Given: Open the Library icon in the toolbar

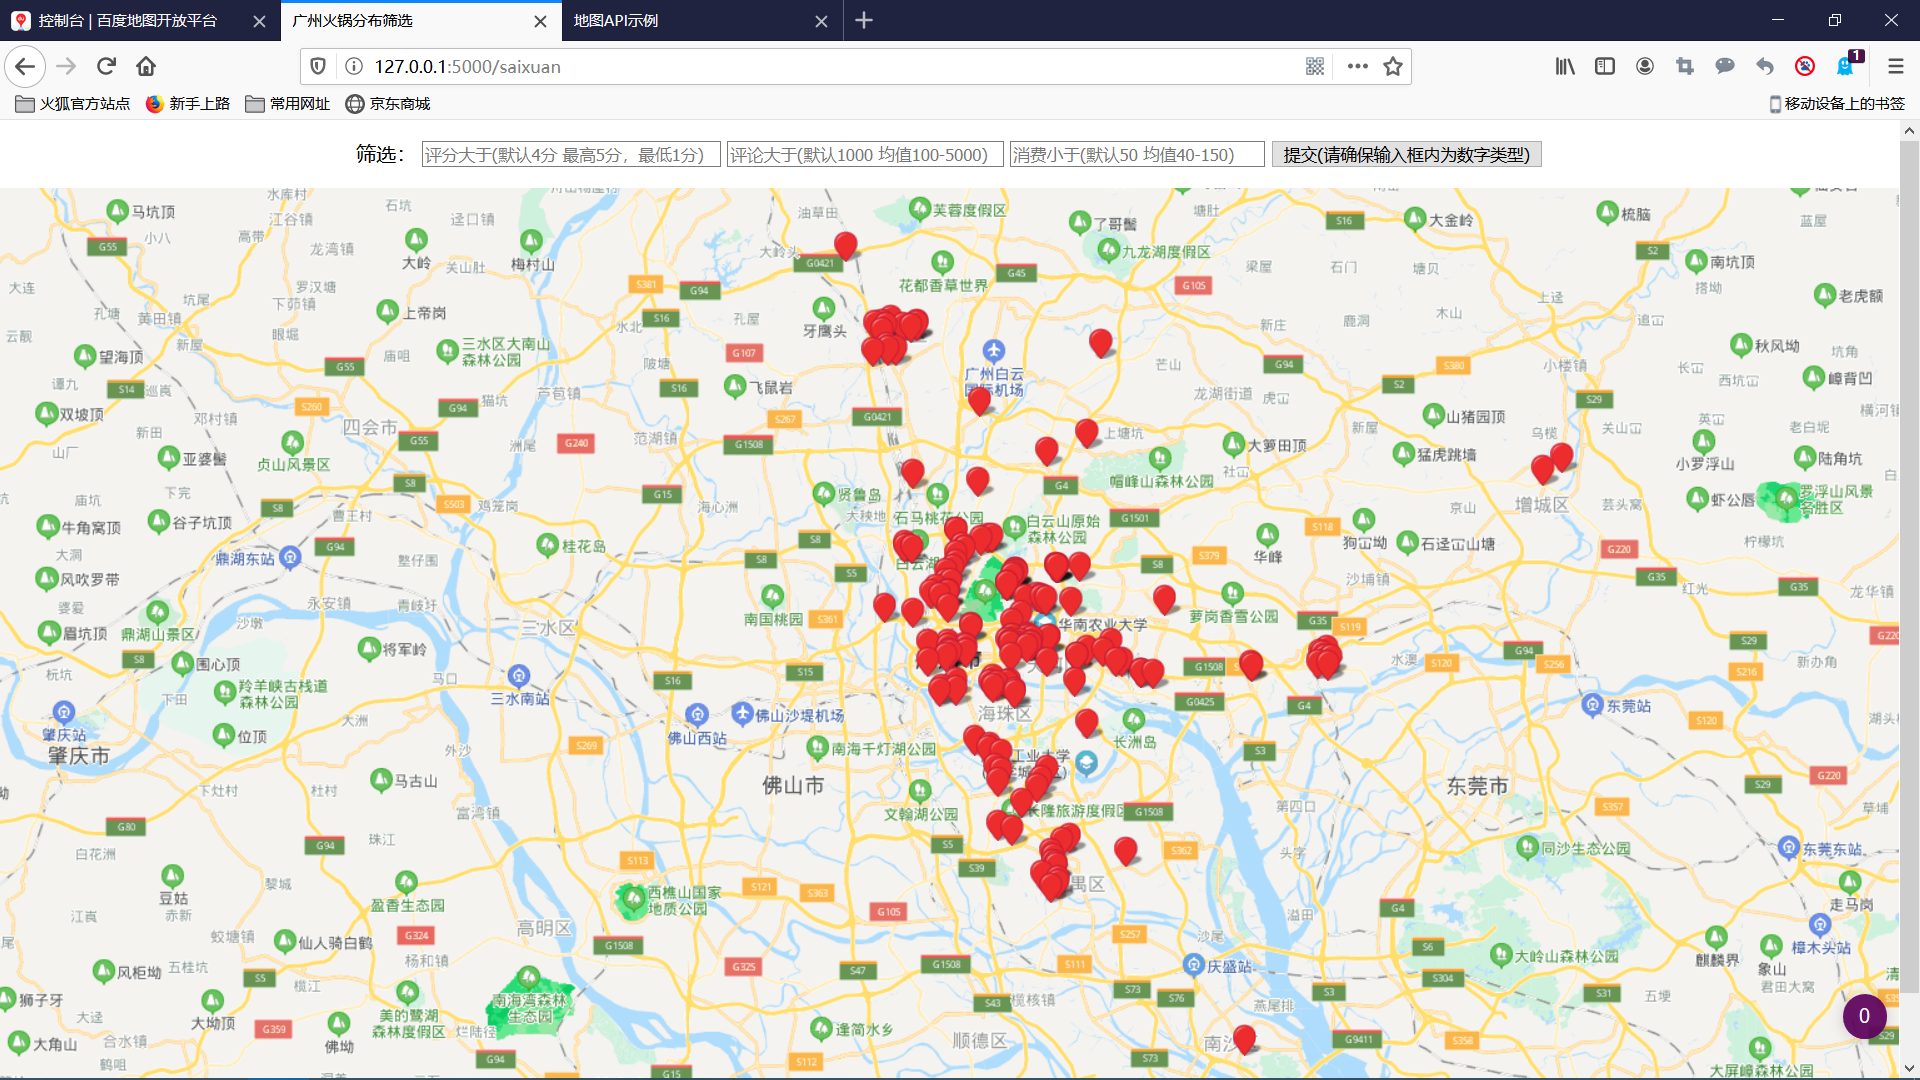Looking at the screenshot, I should (x=1564, y=66).
